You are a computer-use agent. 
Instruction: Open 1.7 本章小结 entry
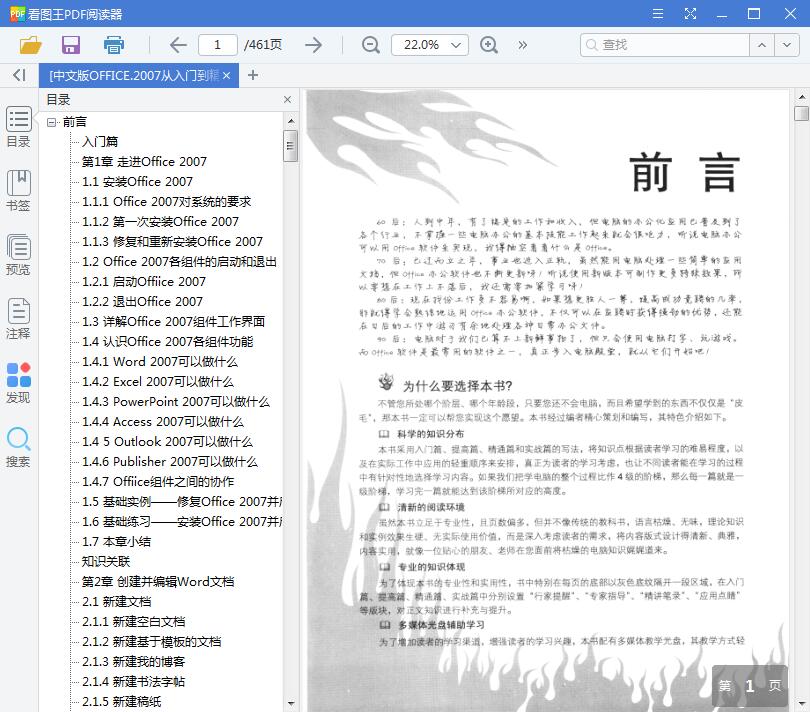(x=116, y=542)
